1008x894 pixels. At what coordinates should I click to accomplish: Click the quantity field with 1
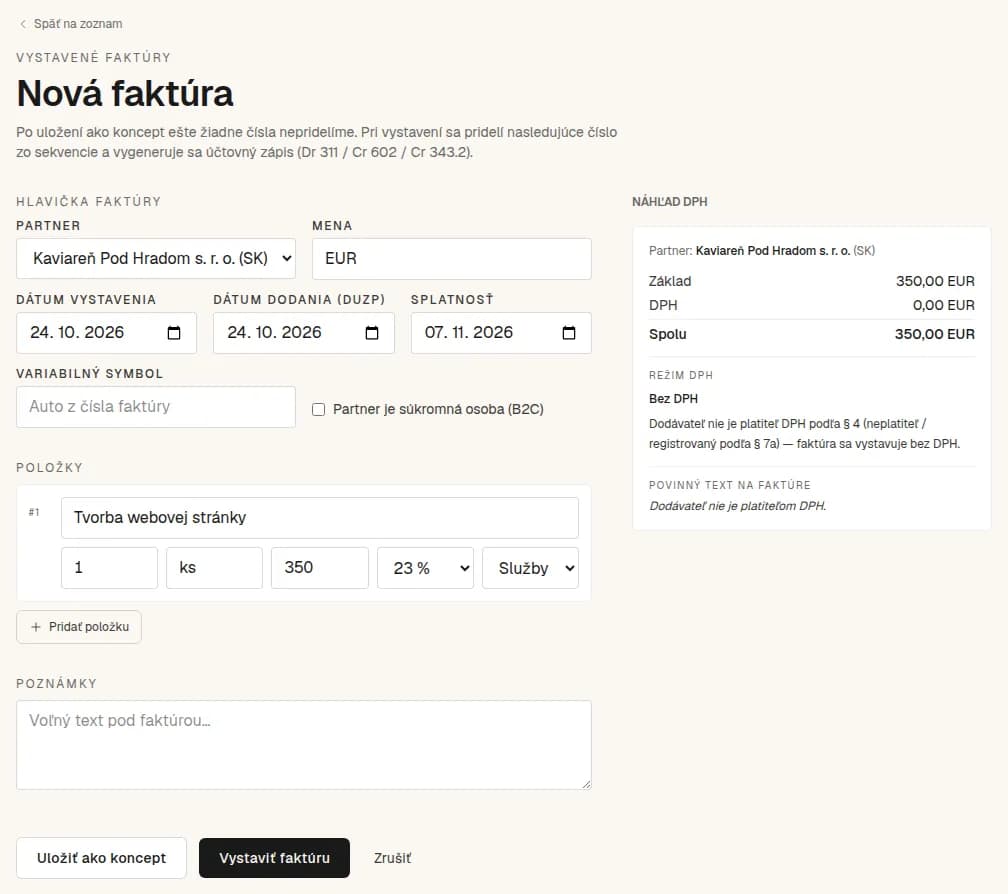click(109, 568)
